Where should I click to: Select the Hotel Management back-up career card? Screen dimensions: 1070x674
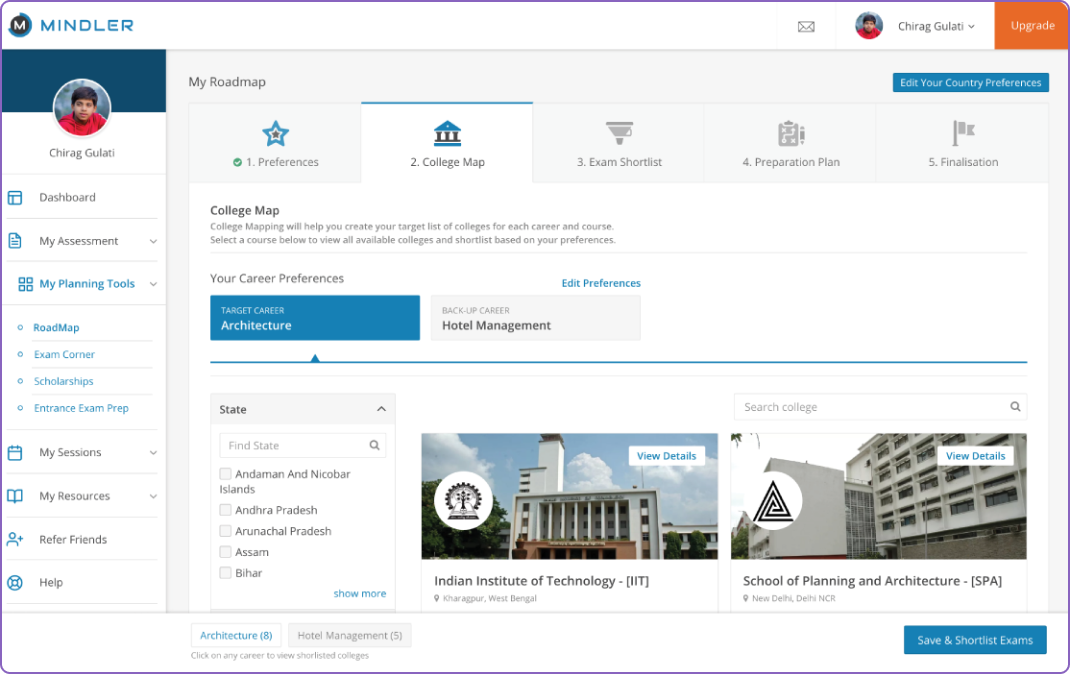tap(536, 318)
